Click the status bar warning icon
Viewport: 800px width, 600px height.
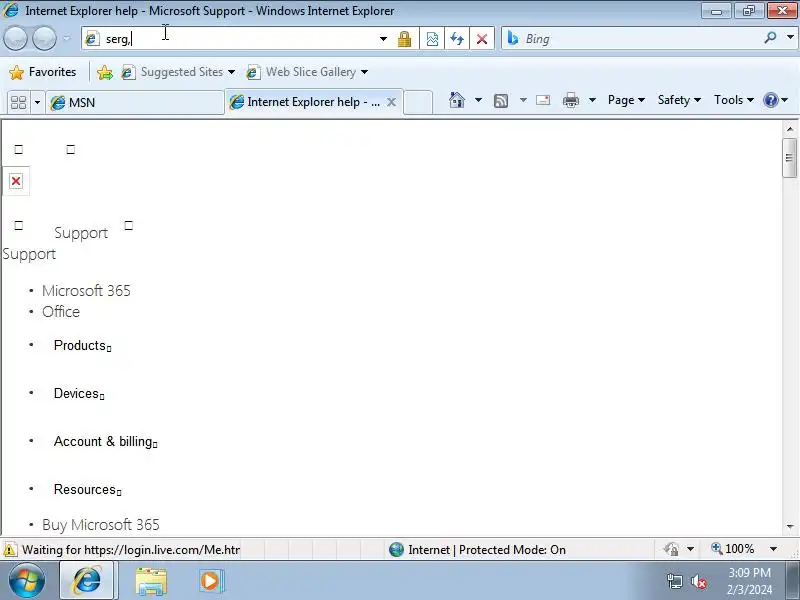coord(10,550)
